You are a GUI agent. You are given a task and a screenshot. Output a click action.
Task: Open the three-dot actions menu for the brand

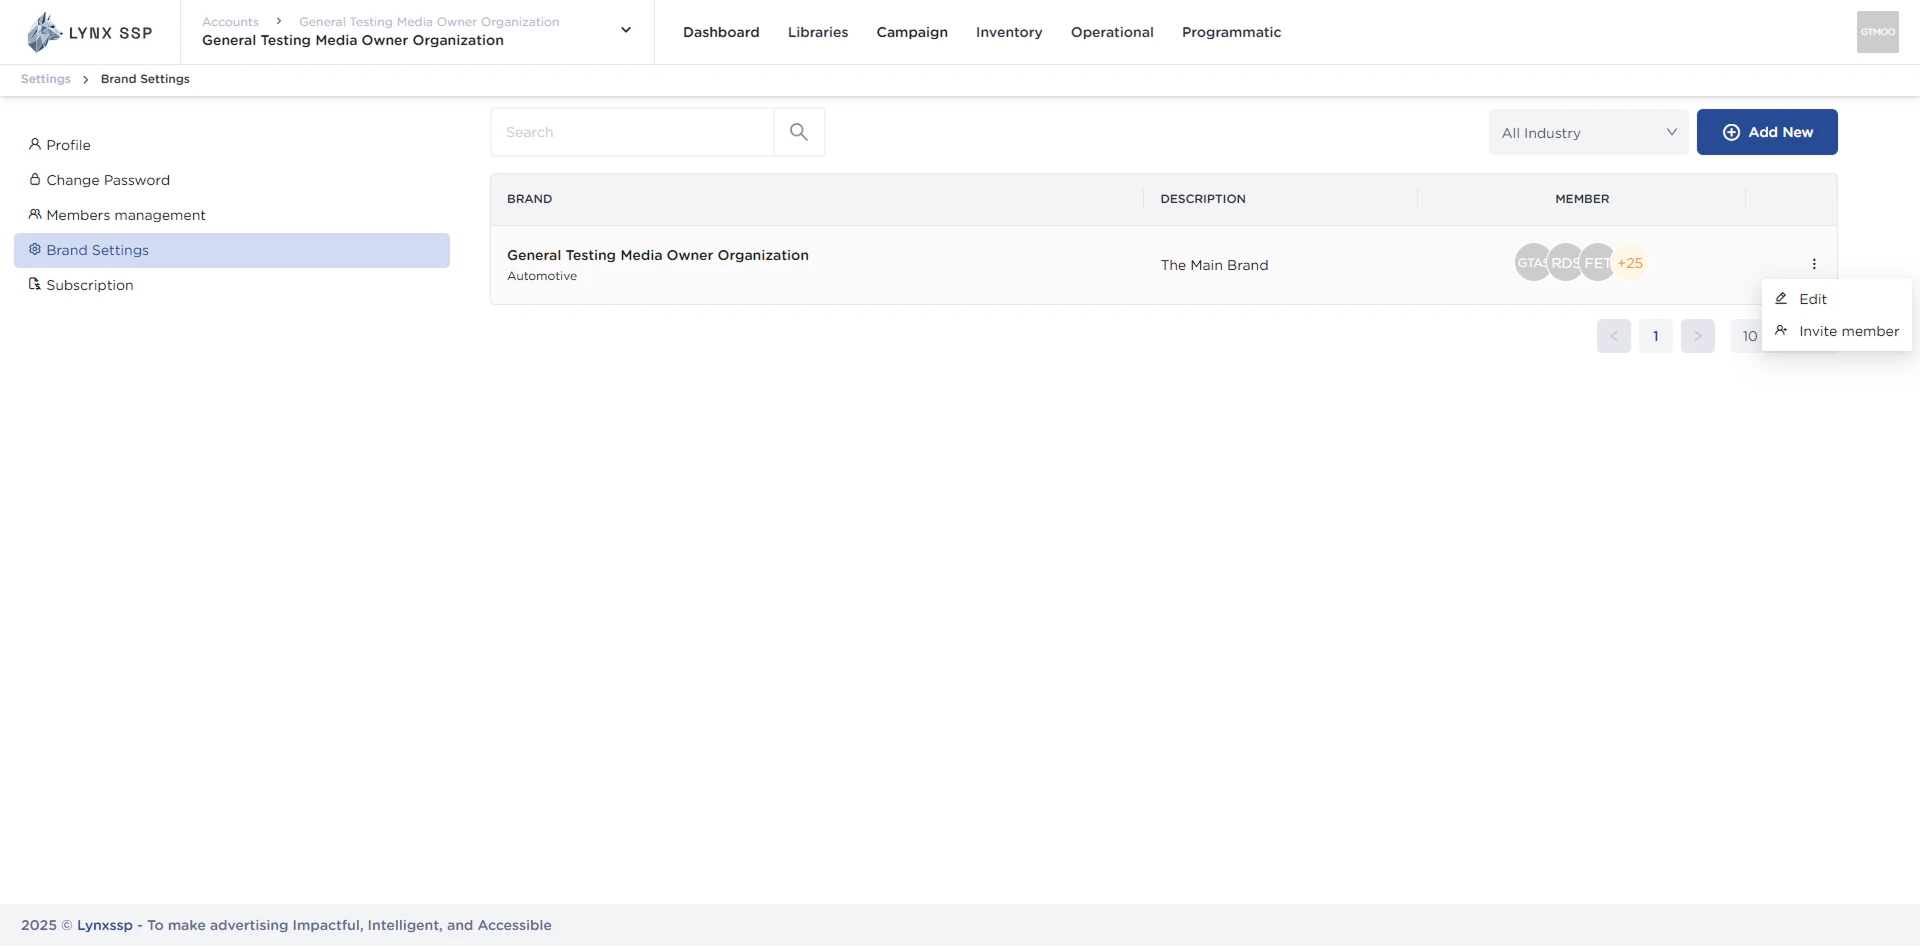click(1814, 264)
